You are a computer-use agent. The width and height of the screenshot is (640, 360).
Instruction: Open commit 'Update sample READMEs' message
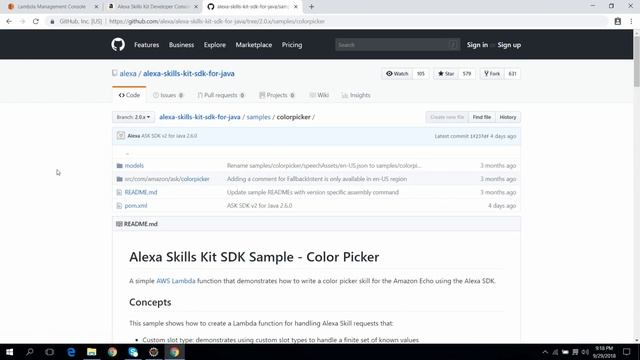[313, 192]
